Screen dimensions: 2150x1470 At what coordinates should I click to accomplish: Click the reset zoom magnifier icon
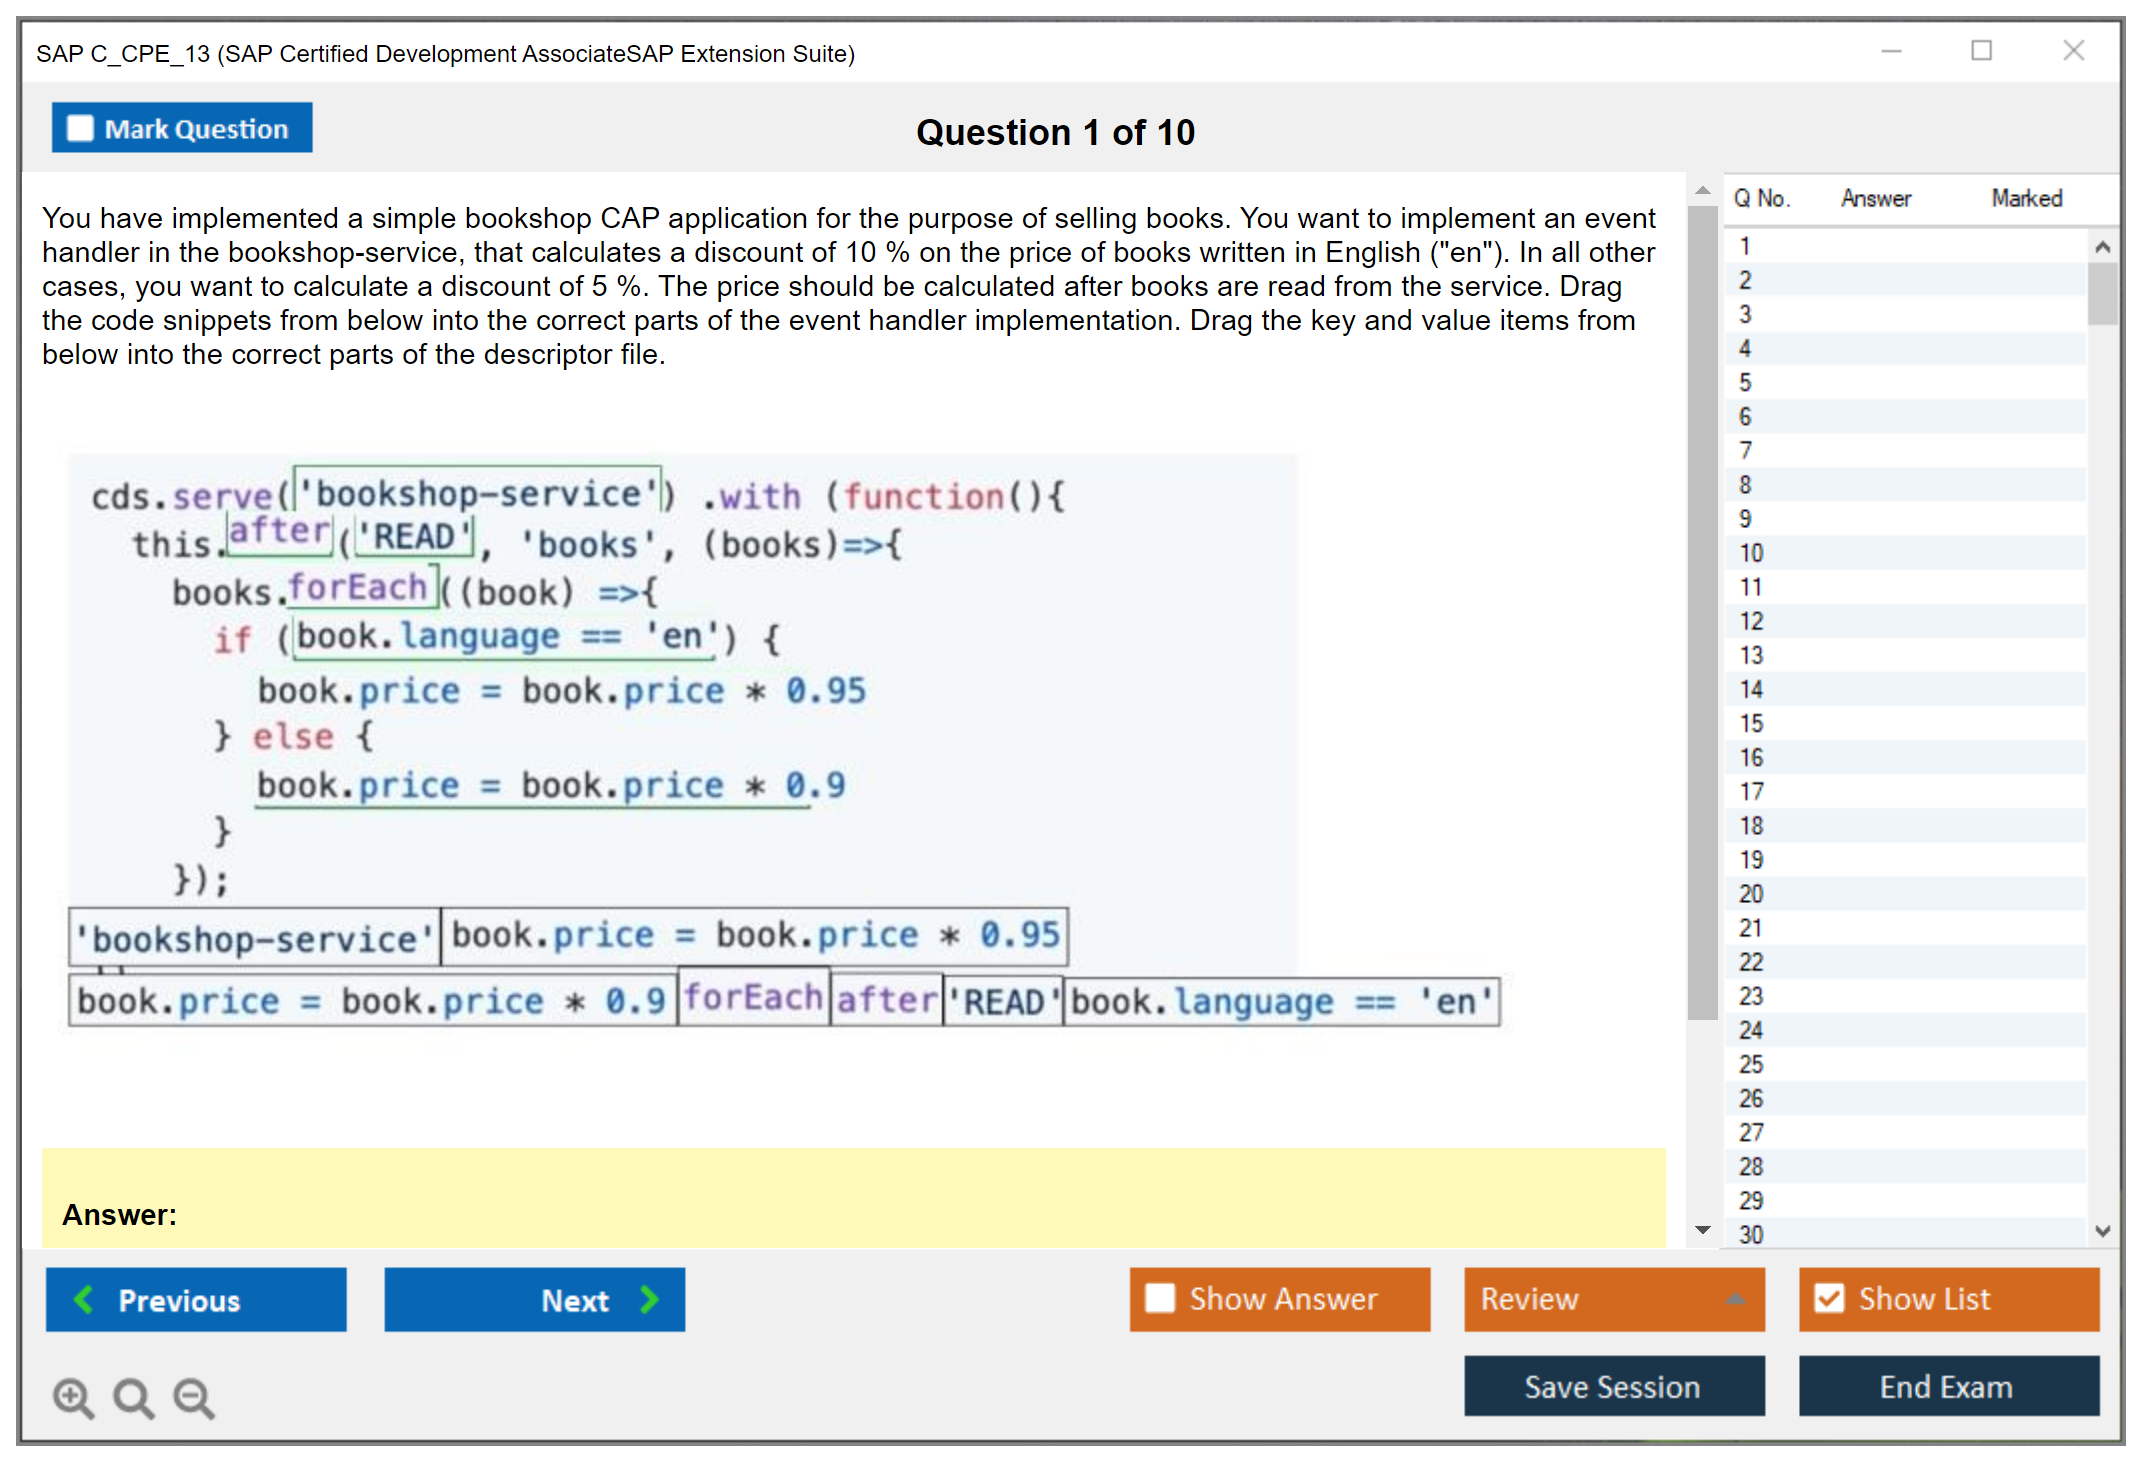pyautogui.click(x=133, y=1397)
